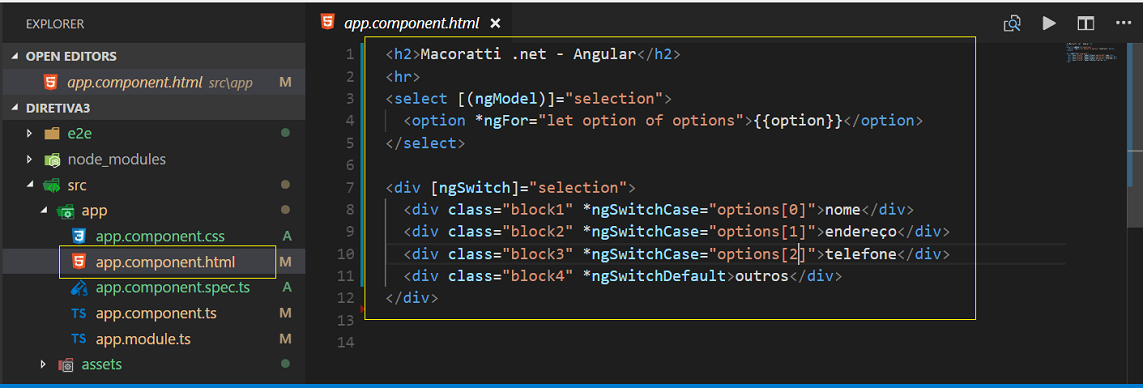Expand the node_modules folder arrow
Screen dimensions: 1143x388
(x=29, y=159)
